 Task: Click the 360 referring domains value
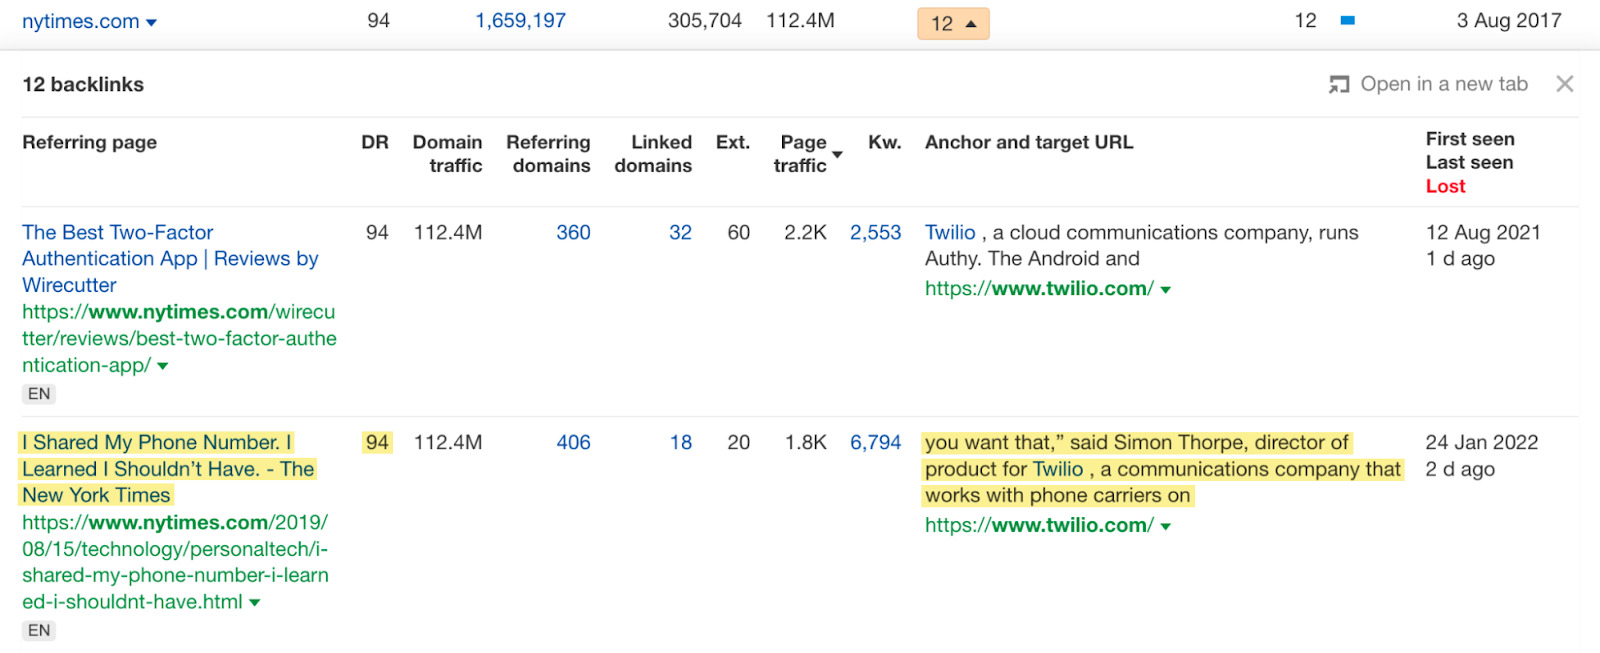[x=573, y=232]
